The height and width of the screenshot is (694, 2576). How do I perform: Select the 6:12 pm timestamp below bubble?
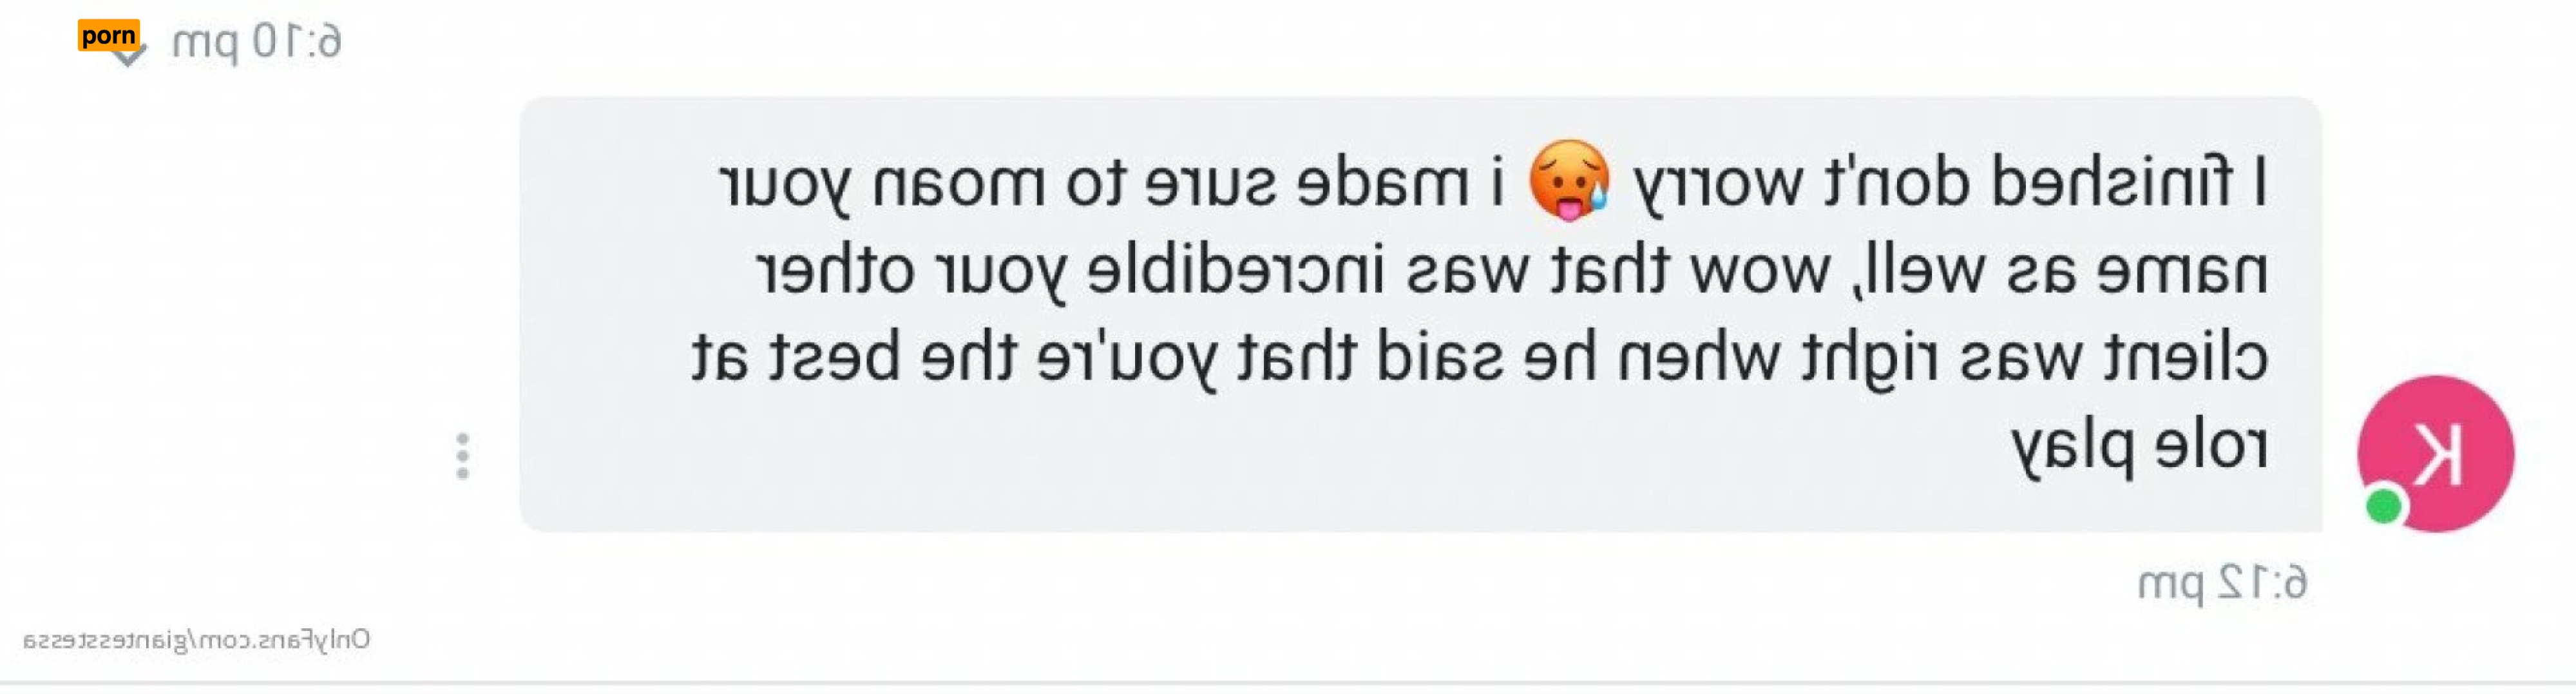tap(2222, 583)
